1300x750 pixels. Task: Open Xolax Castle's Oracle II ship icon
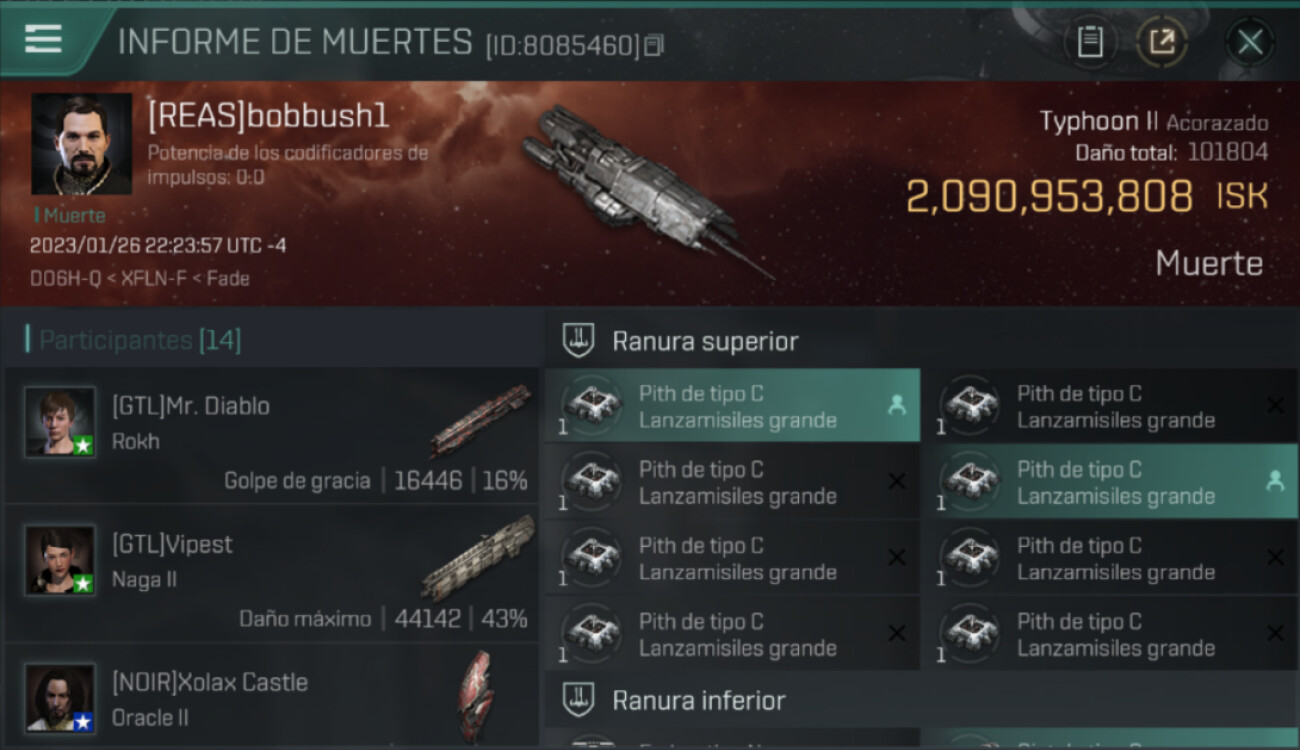click(x=476, y=696)
